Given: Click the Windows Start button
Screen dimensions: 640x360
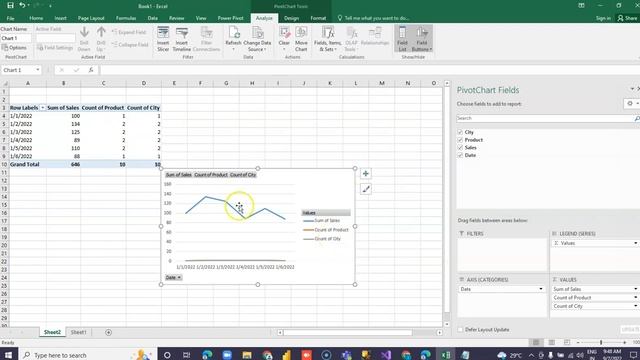Looking at the screenshot, I should point(8,355).
